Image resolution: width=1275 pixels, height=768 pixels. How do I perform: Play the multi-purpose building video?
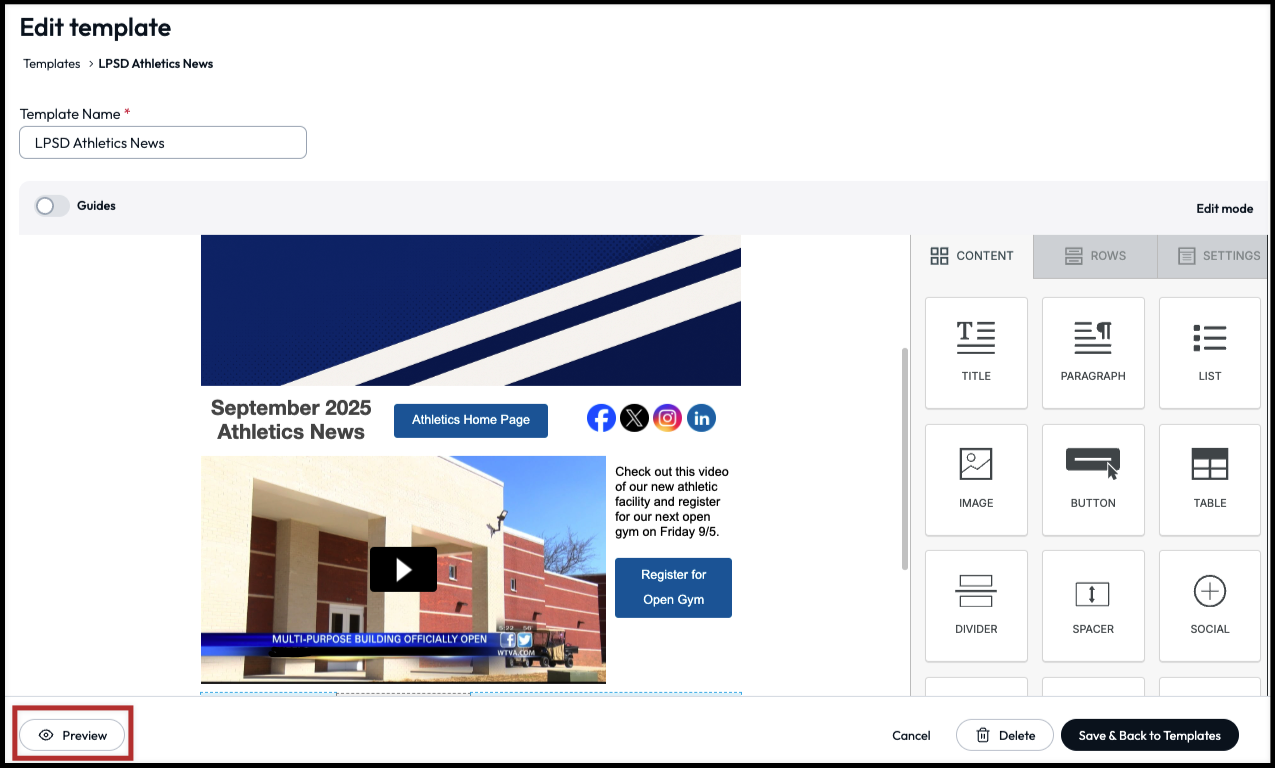[403, 569]
